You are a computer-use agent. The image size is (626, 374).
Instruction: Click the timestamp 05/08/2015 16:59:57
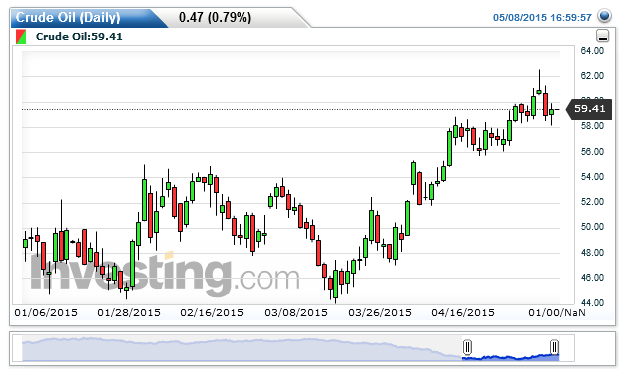[542, 18]
